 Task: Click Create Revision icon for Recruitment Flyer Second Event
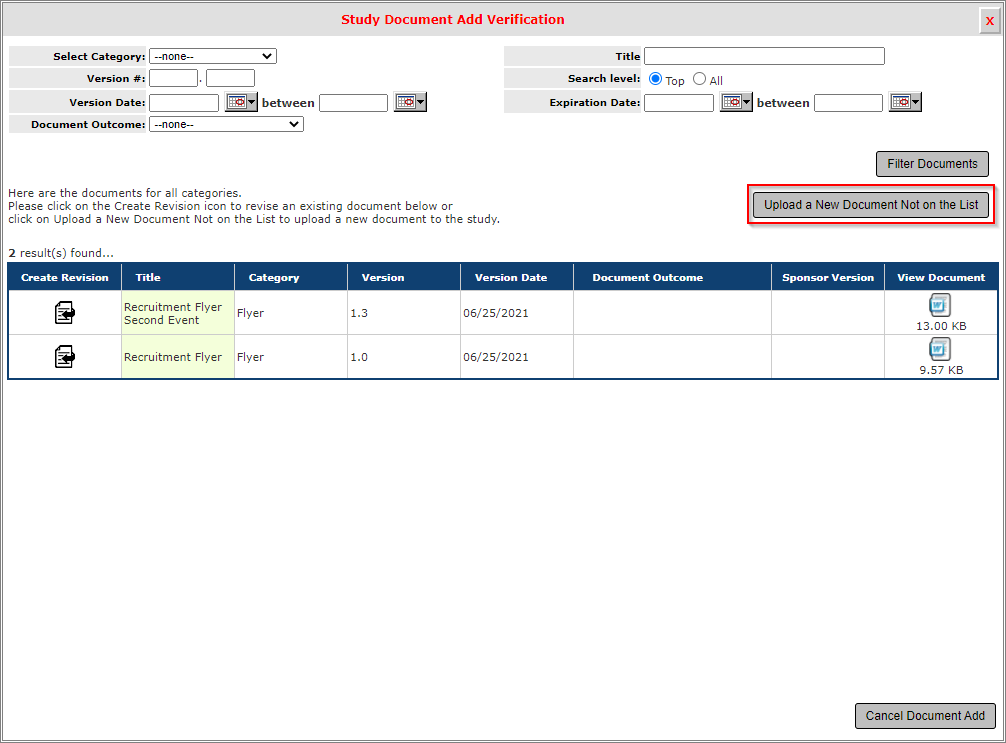64,312
